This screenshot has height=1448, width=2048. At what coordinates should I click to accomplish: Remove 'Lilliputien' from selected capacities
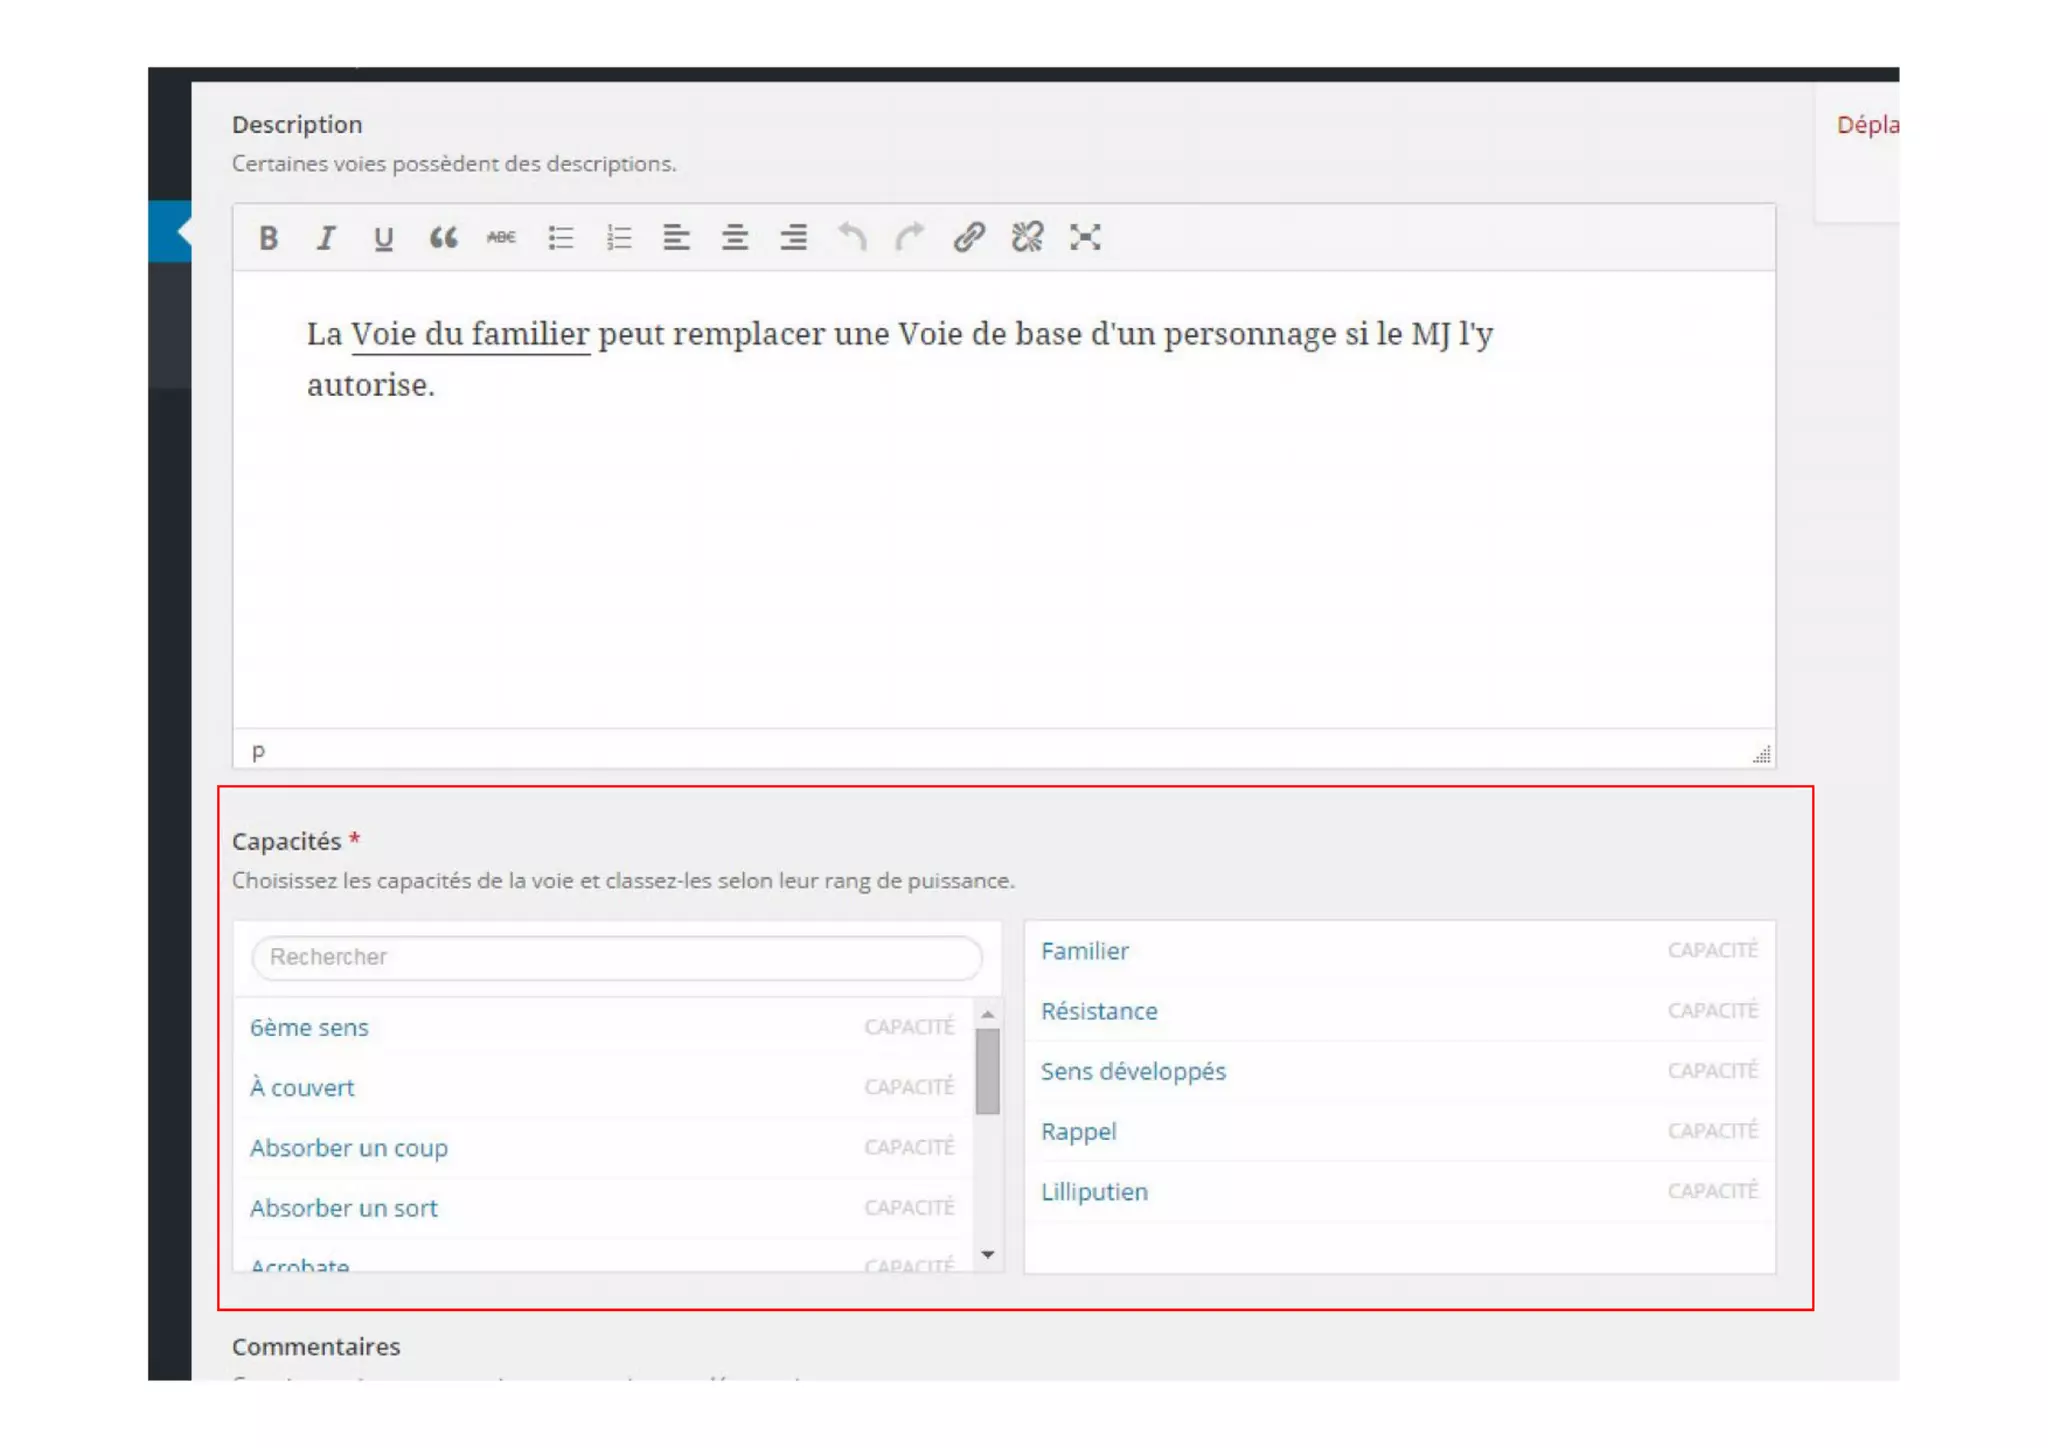[x=1095, y=1192]
